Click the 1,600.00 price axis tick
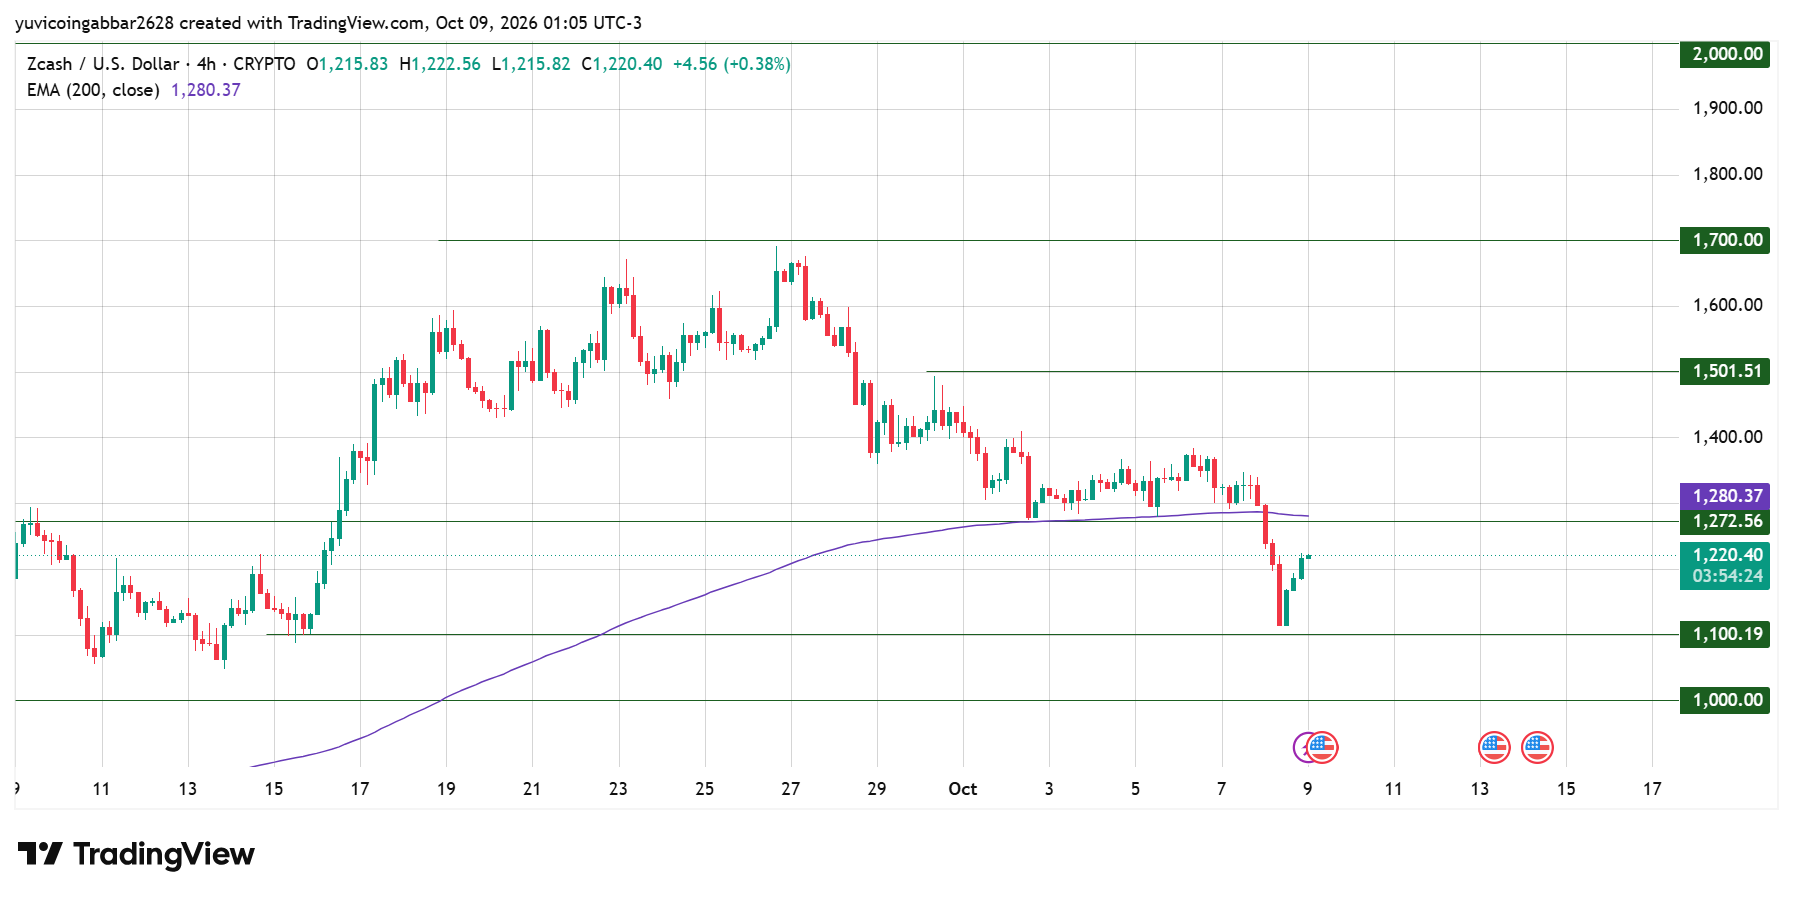Viewport: 1793px width, 899px height. pyautogui.click(x=1727, y=305)
